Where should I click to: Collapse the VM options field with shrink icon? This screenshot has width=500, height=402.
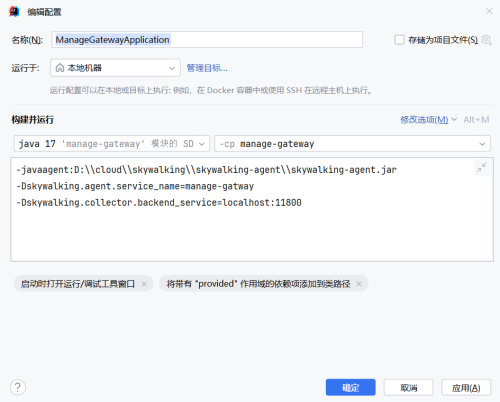[482, 168]
